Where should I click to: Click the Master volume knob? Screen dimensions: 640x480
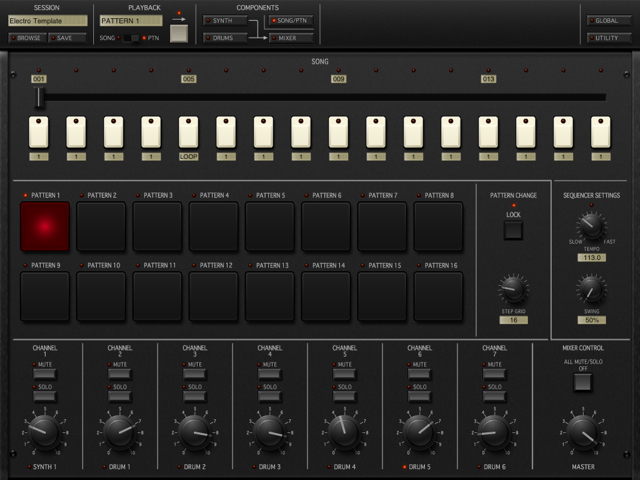[583, 432]
